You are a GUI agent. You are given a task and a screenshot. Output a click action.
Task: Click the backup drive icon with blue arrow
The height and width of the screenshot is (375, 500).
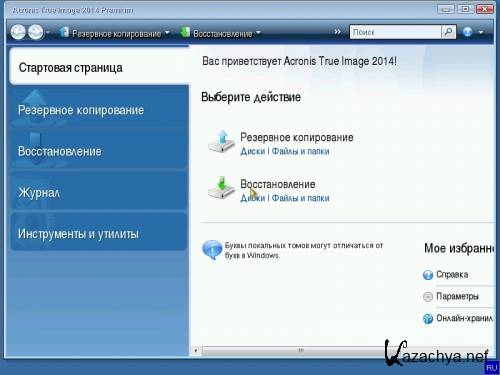point(222,142)
